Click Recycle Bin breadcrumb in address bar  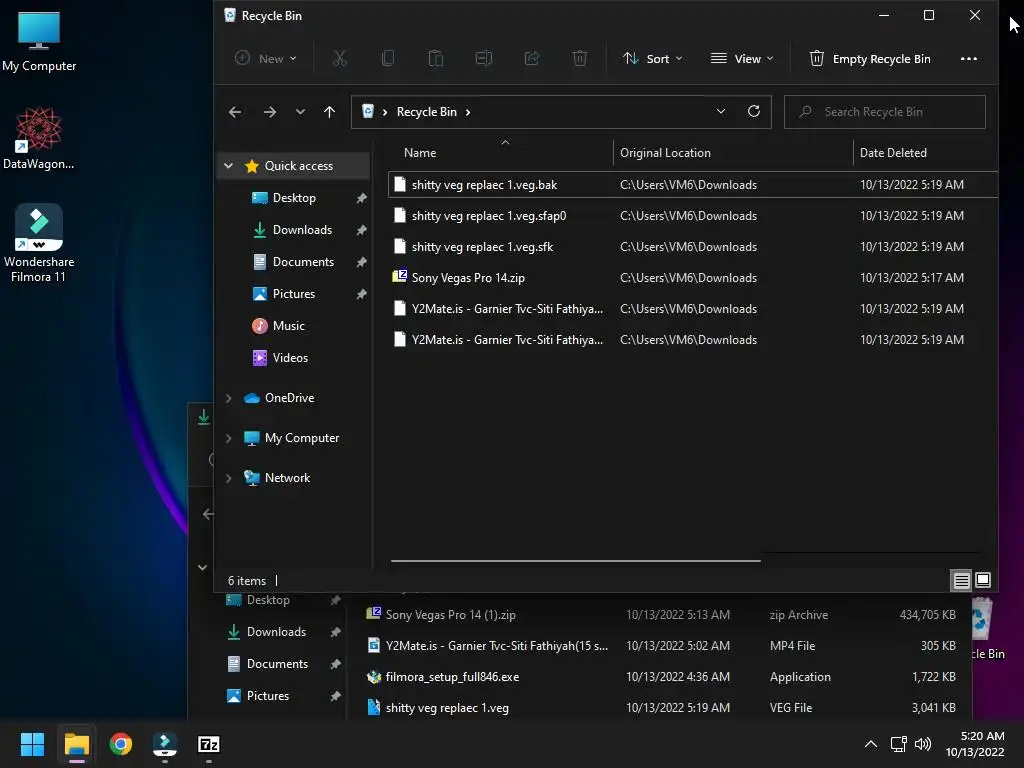(426, 112)
